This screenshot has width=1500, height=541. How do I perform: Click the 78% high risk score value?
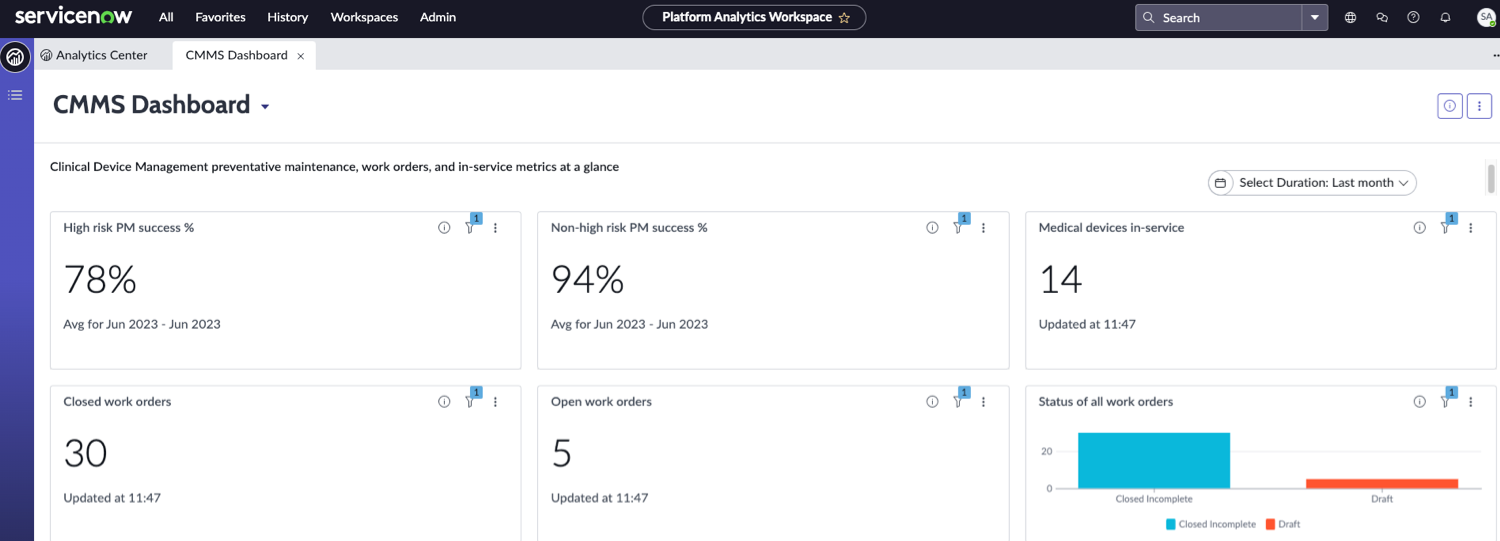pyautogui.click(x=100, y=279)
